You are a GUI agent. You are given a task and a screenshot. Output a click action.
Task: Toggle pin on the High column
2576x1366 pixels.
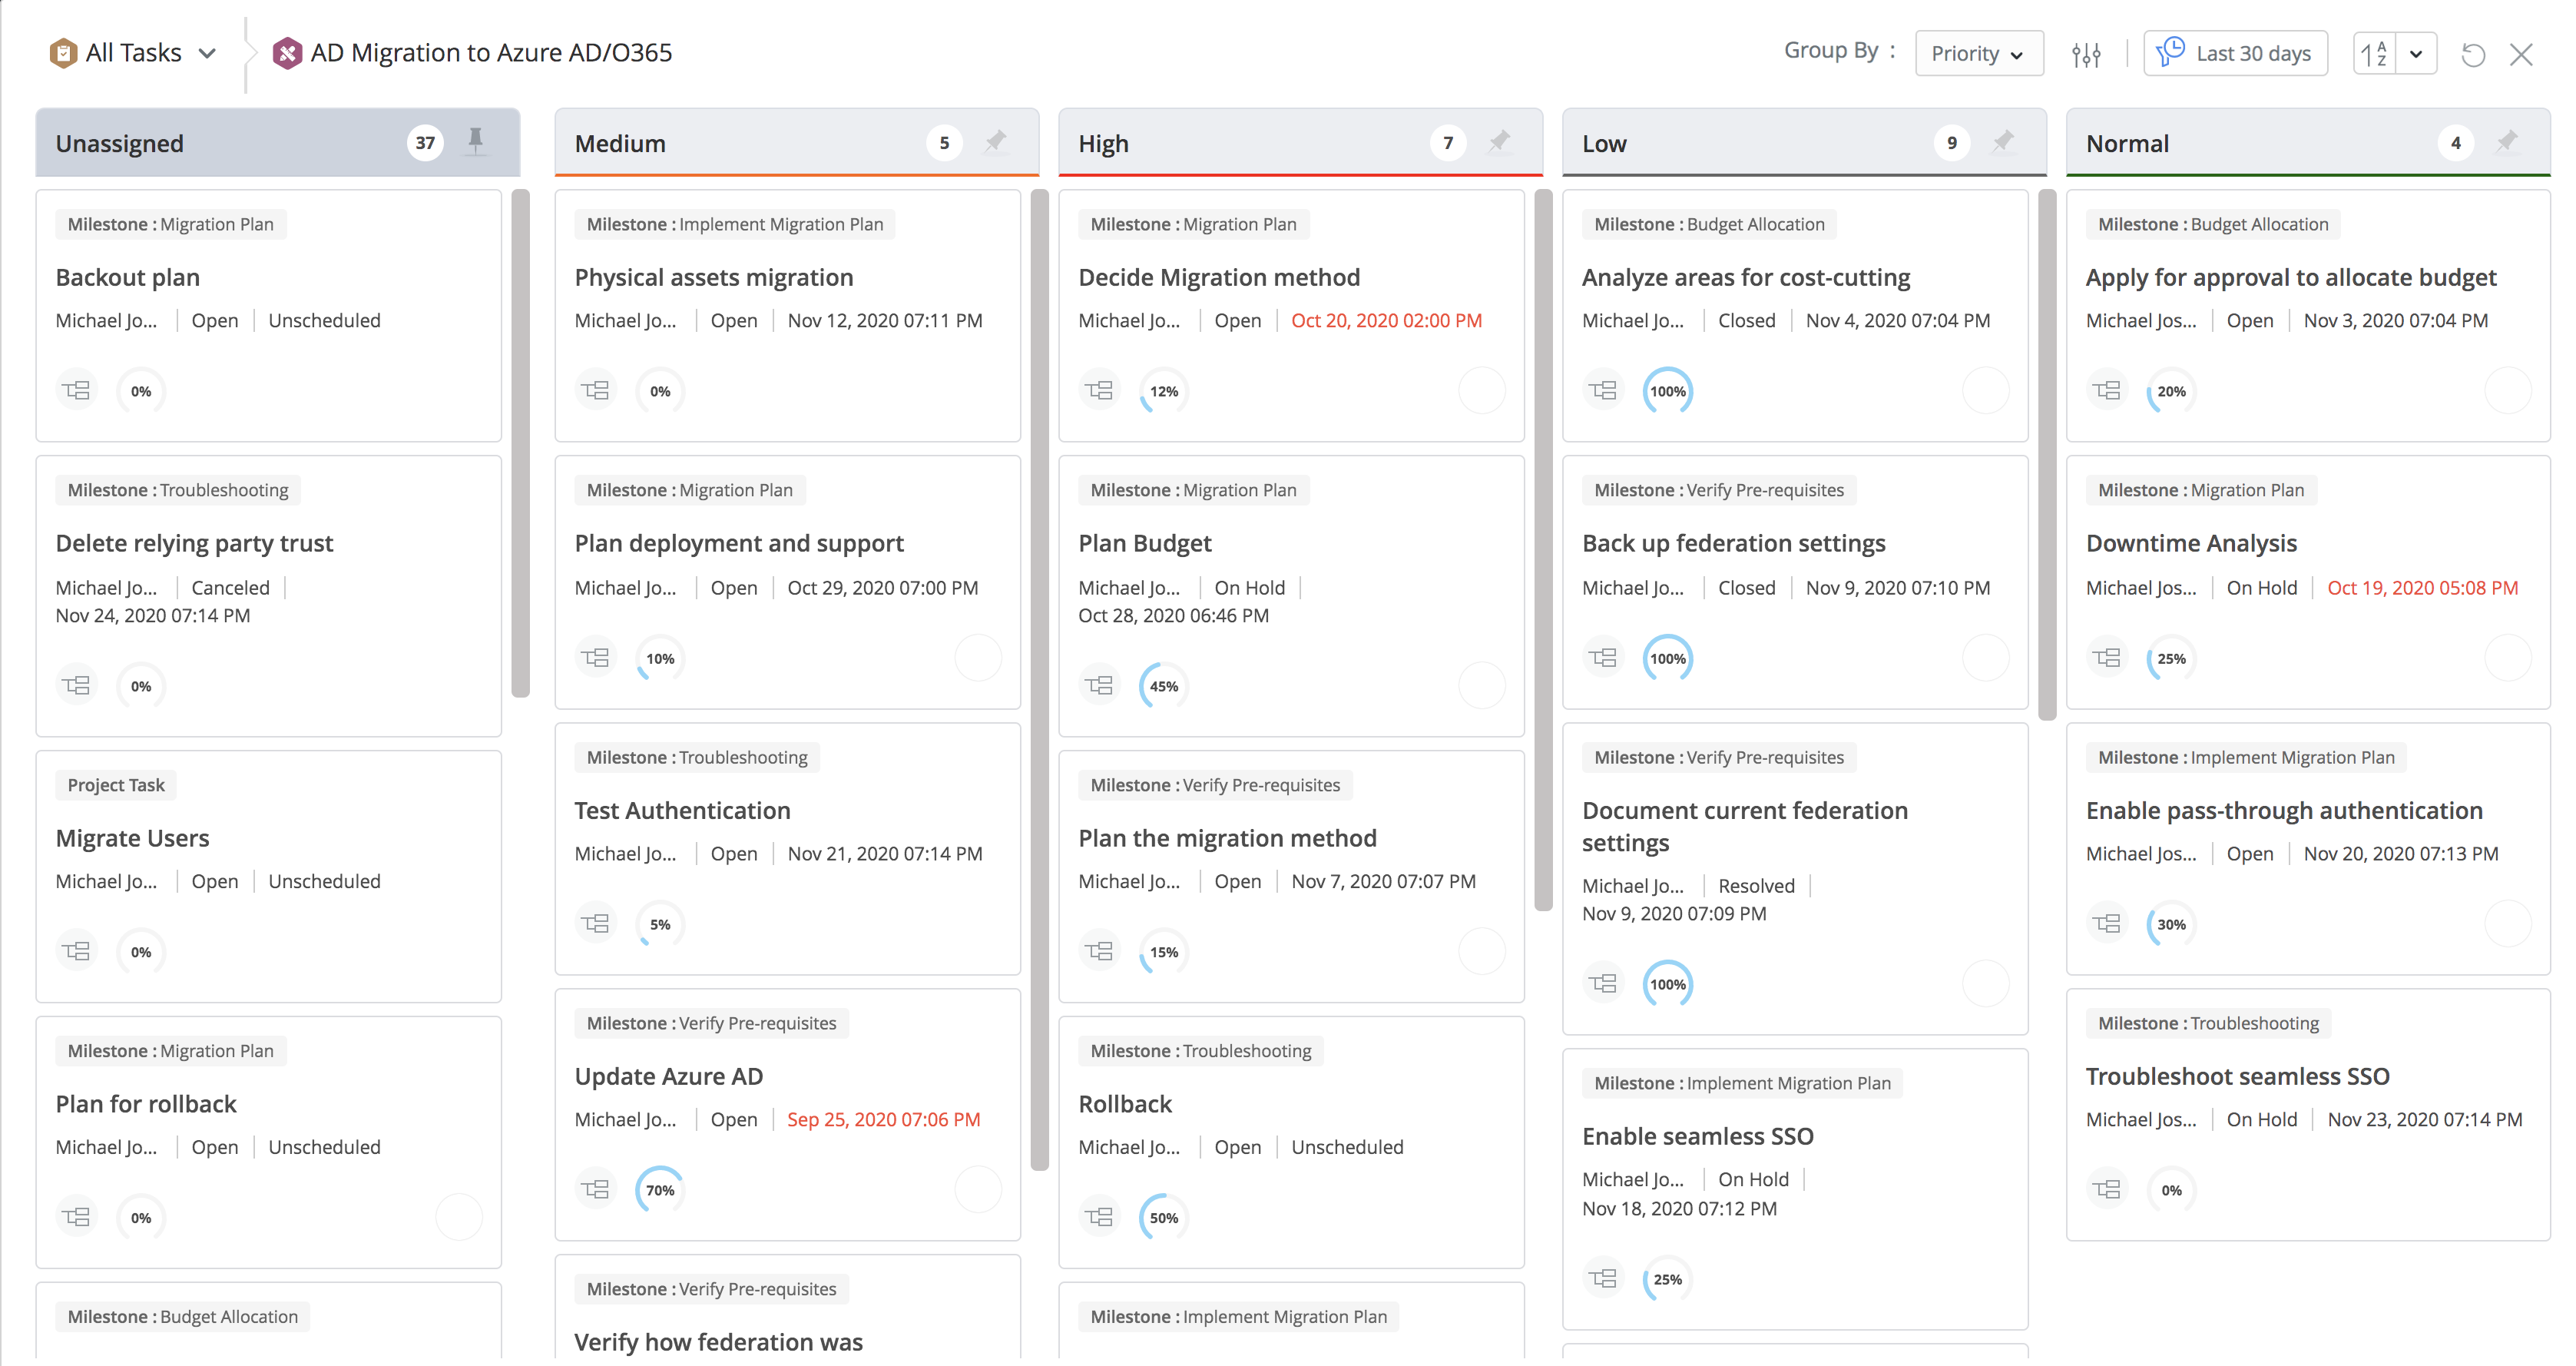1499,141
